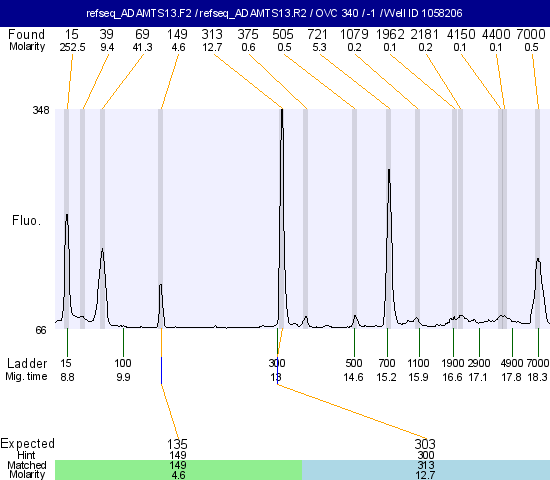The height and width of the screenshot is (480, 550).
Task: Click molarity value 252.5
Action: (72, 47)
